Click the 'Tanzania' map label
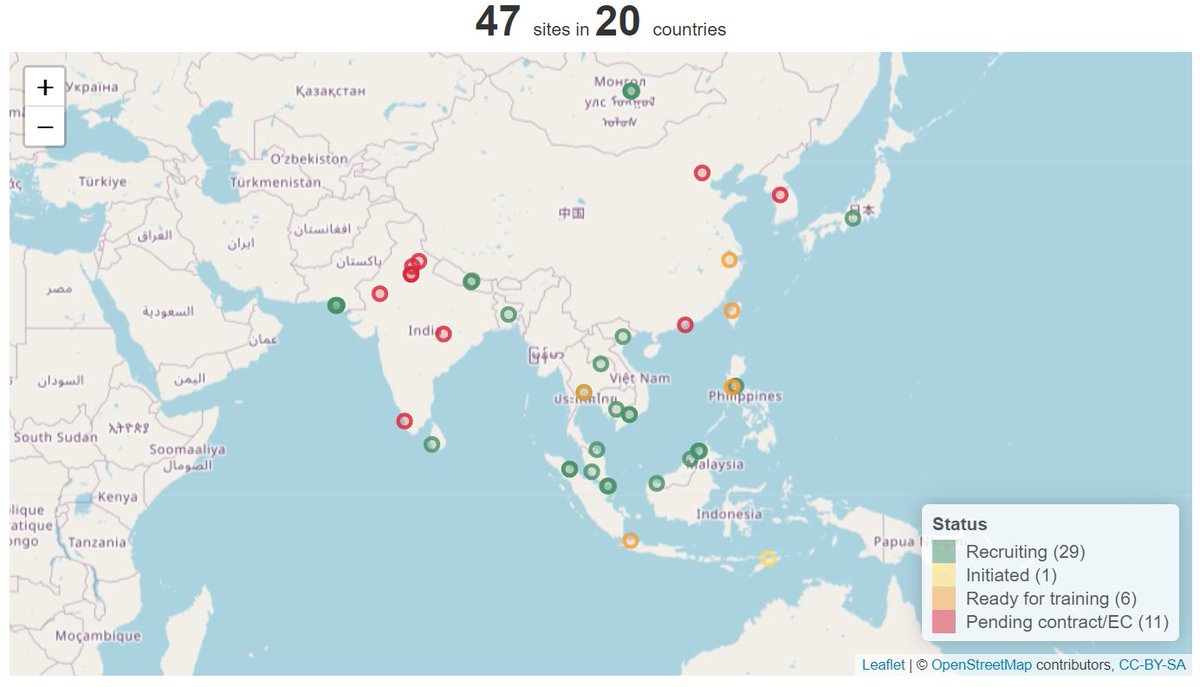The width and height of the screenshot is (1200, 687). coord(98,542)
